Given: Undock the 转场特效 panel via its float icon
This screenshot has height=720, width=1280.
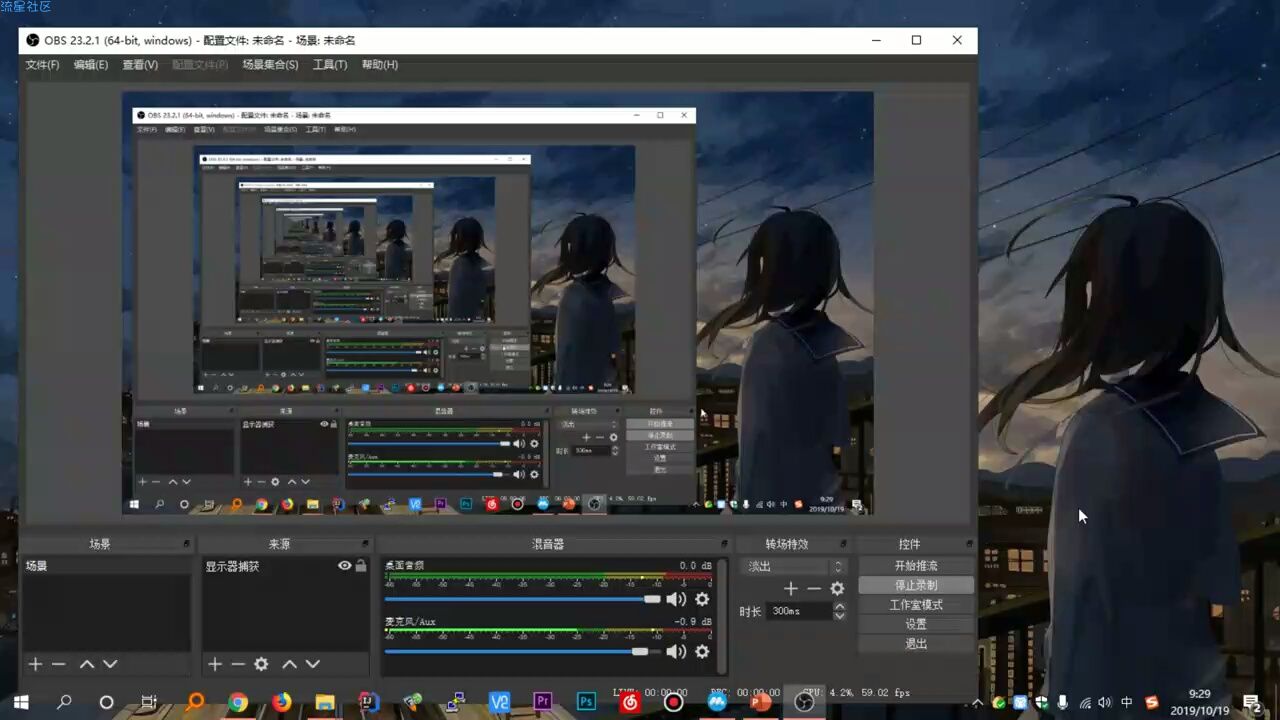Looking at the screenshot, I should point(845,544).
